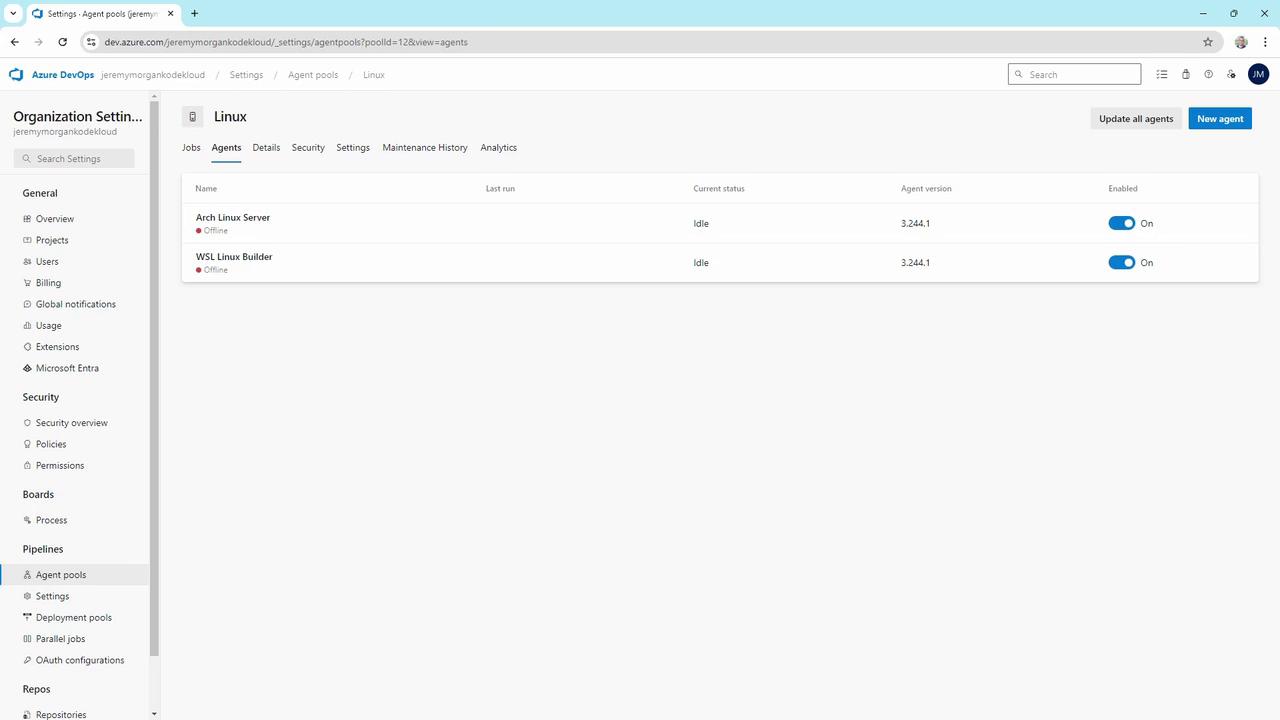Image resolution: width=1280 pixels, height=720 pixels.
Task: Sort by the Name column header
Action: click(x=206, y=189)
